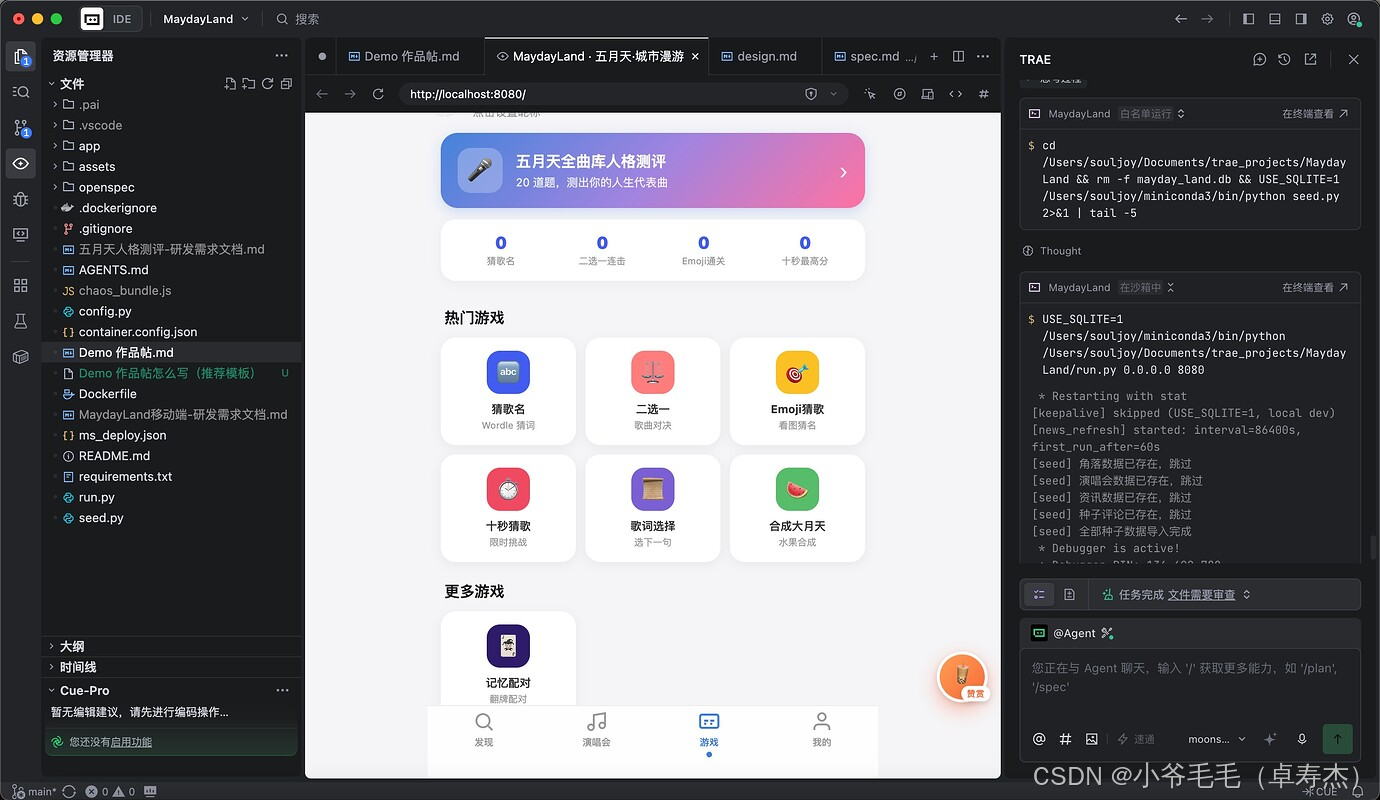Open the 白名单运行 run mode dropdown
1380x800 pixels.
coord(1152,114)
